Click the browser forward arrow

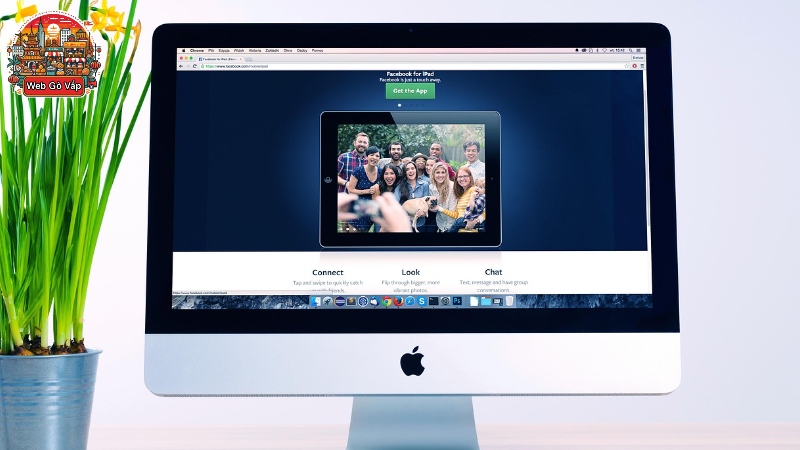coord(188,66)
